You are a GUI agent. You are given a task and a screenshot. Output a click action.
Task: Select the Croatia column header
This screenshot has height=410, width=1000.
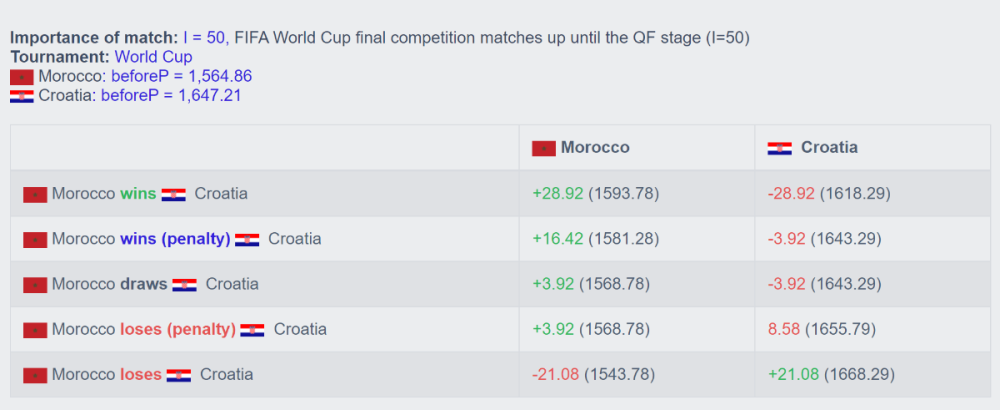[872, 148]
